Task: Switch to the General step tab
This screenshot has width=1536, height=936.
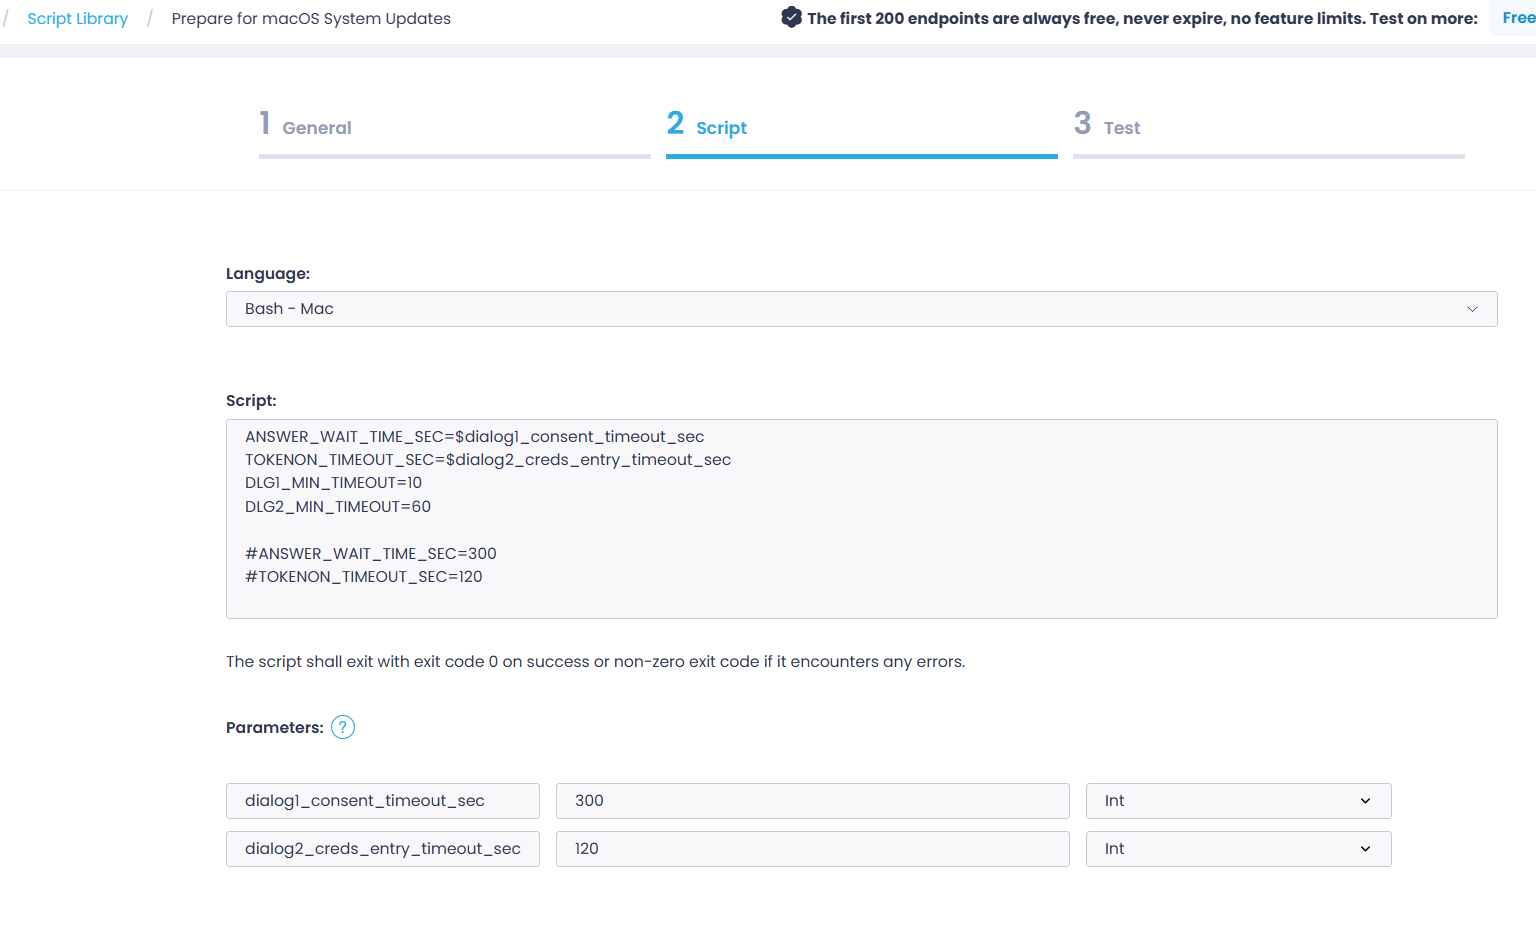Action: (x=317, y=127)
